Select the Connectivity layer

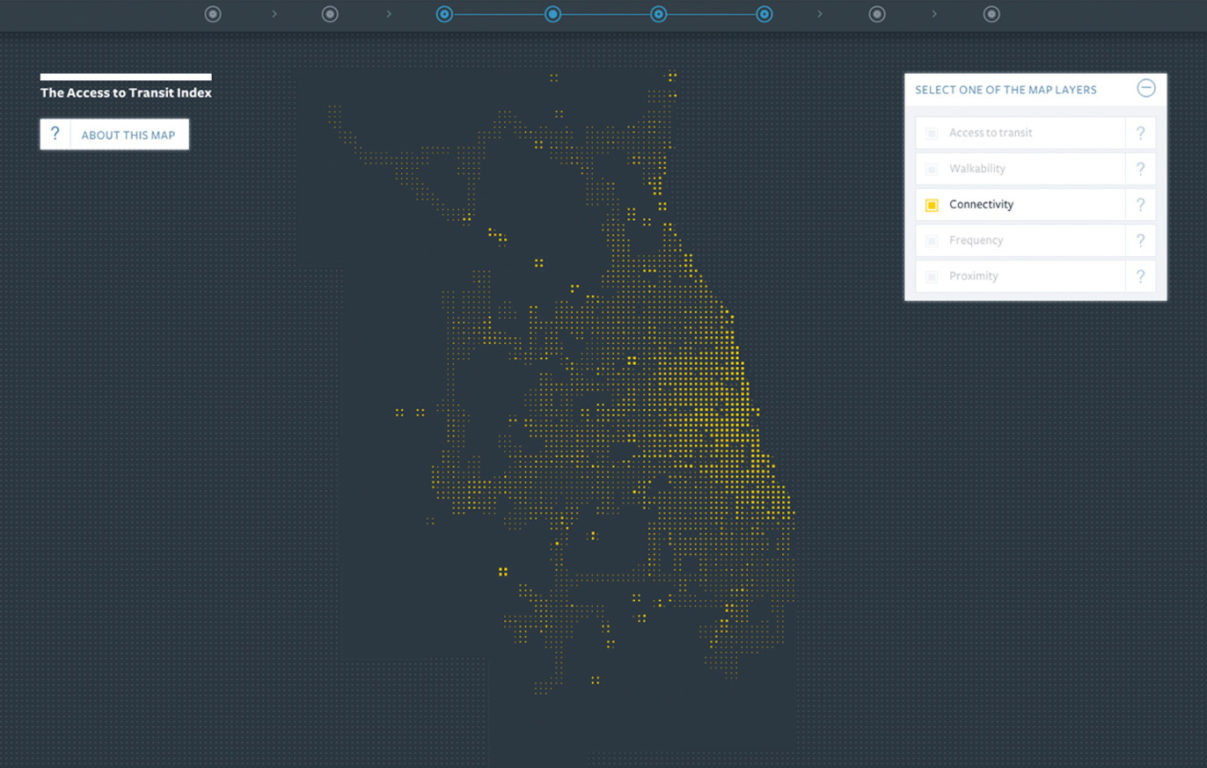point(1020,205)
